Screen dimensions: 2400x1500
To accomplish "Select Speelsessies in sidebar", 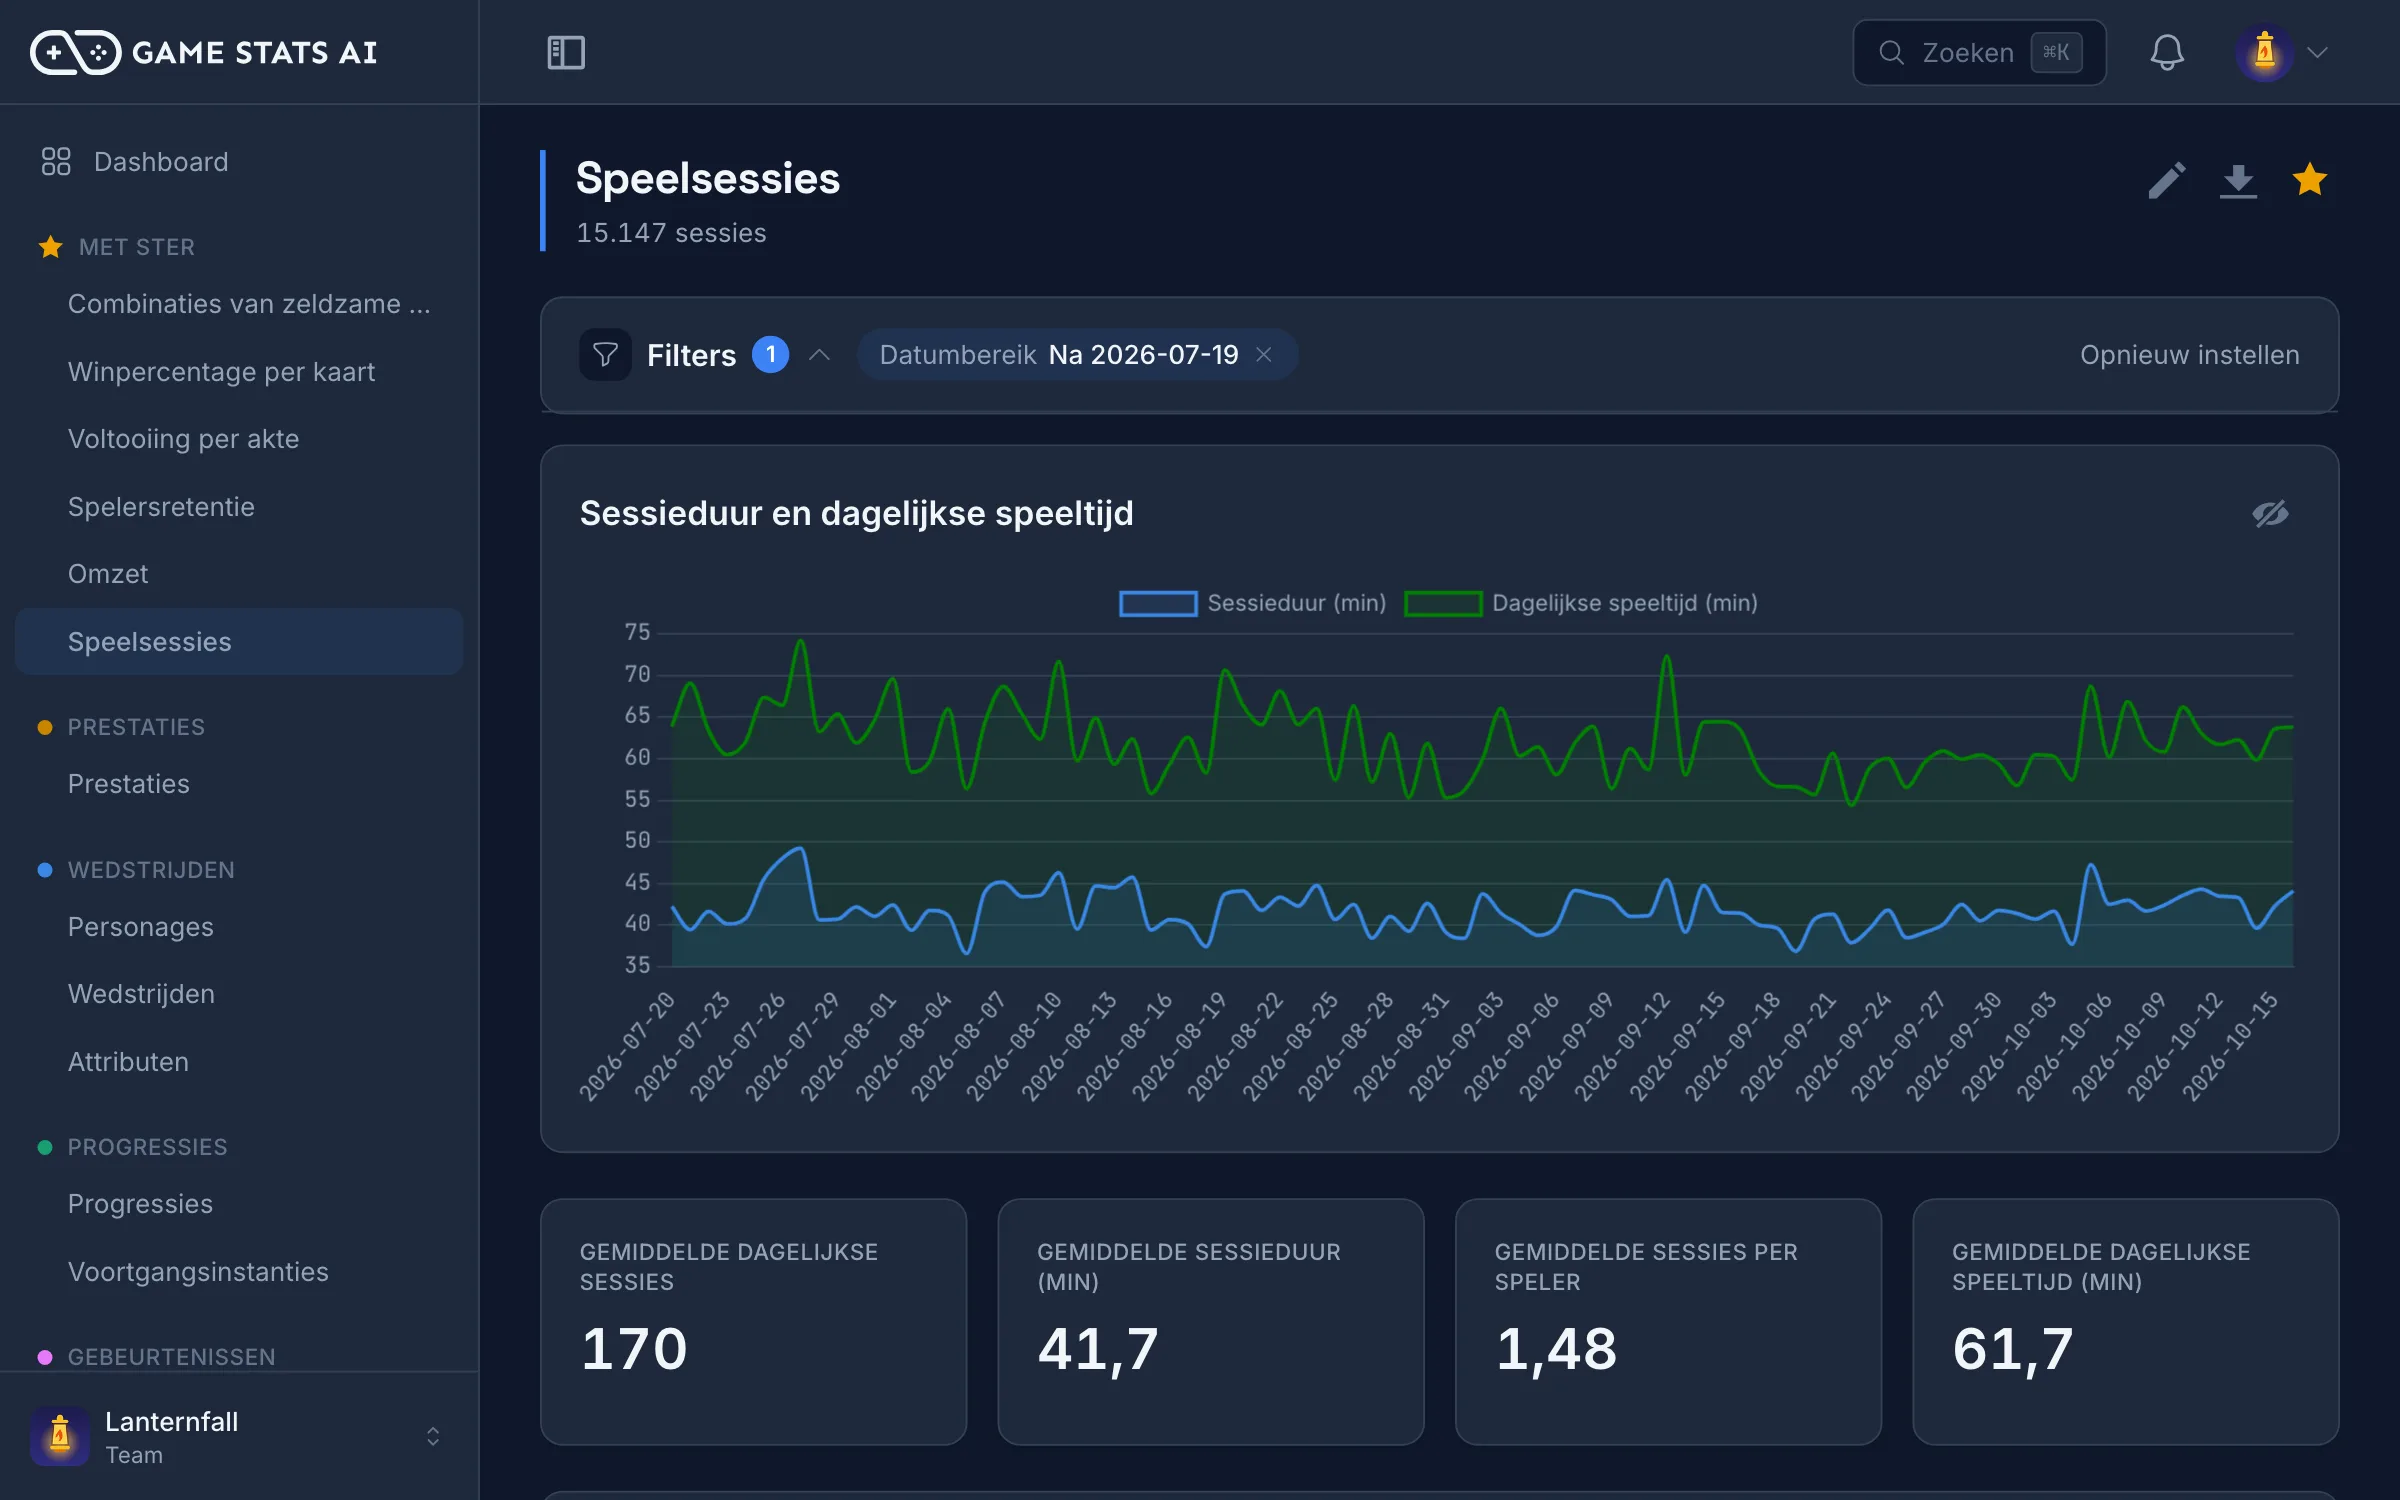I will click(x=239, y=642).
